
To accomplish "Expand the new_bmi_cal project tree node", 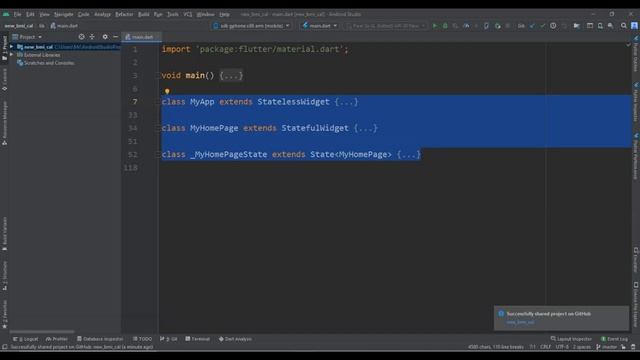I will tap(12, 47).
